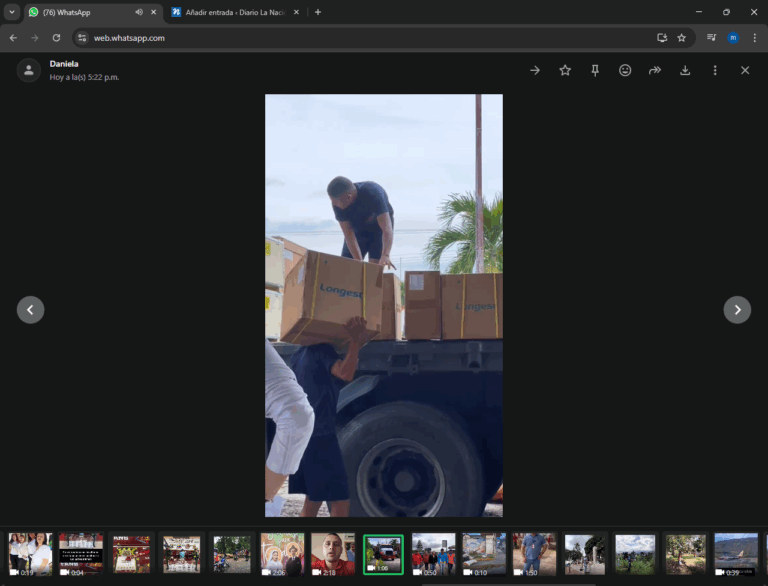The image size is (768, 586).
Task: Open the 0:04 video thumbnail
Action: click(81, 554)
